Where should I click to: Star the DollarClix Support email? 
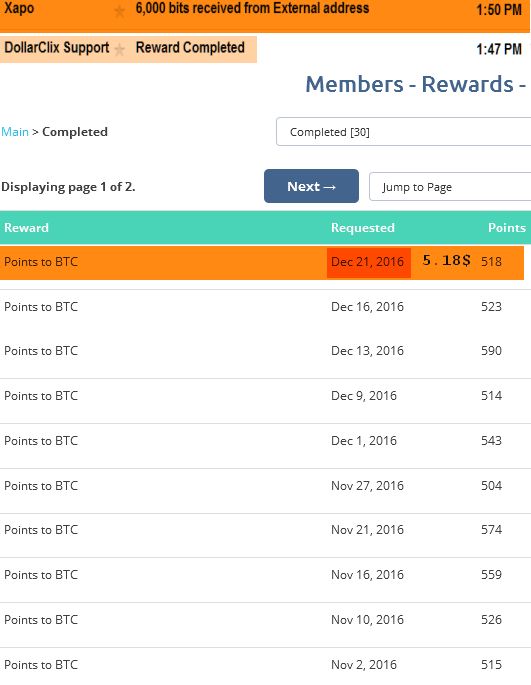(x=119, y=49)
